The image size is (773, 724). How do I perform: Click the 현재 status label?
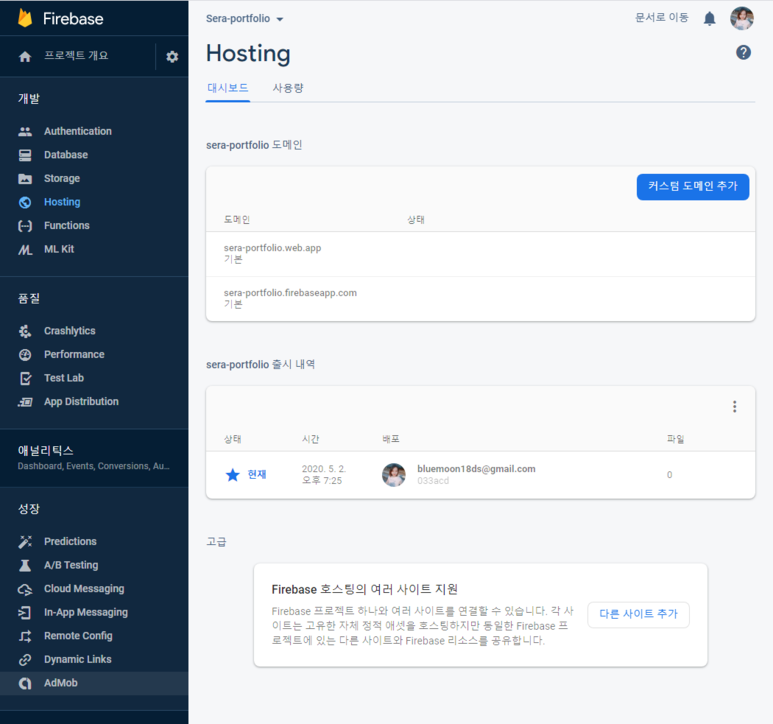(x=257, y=475)
